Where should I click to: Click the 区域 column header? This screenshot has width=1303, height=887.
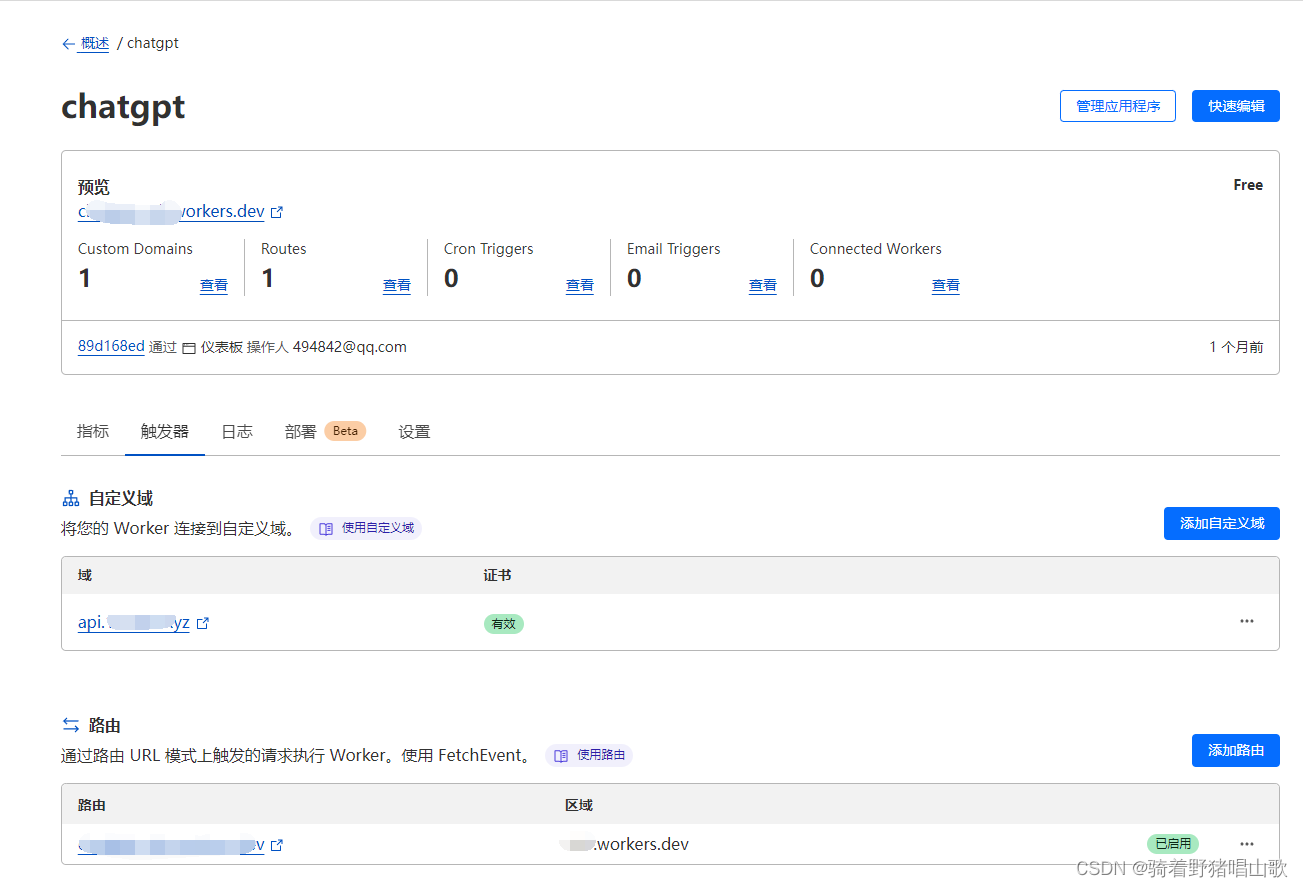point(579,805)
